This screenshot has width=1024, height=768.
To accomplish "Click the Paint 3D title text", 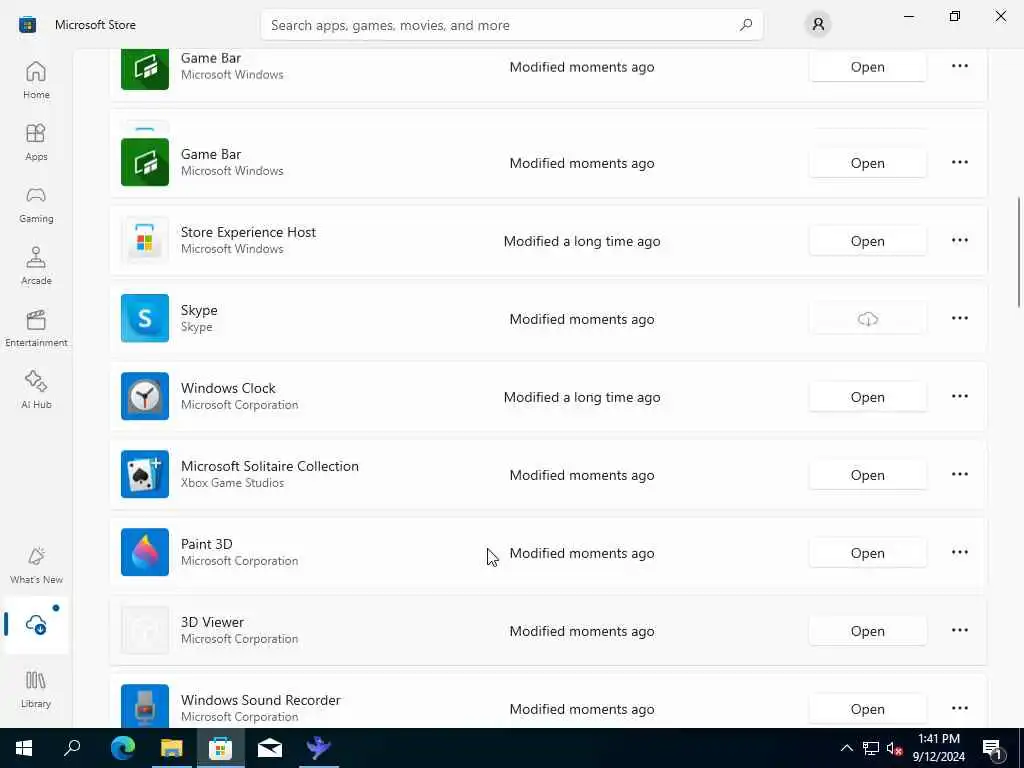I will click(x=206, y=544).
